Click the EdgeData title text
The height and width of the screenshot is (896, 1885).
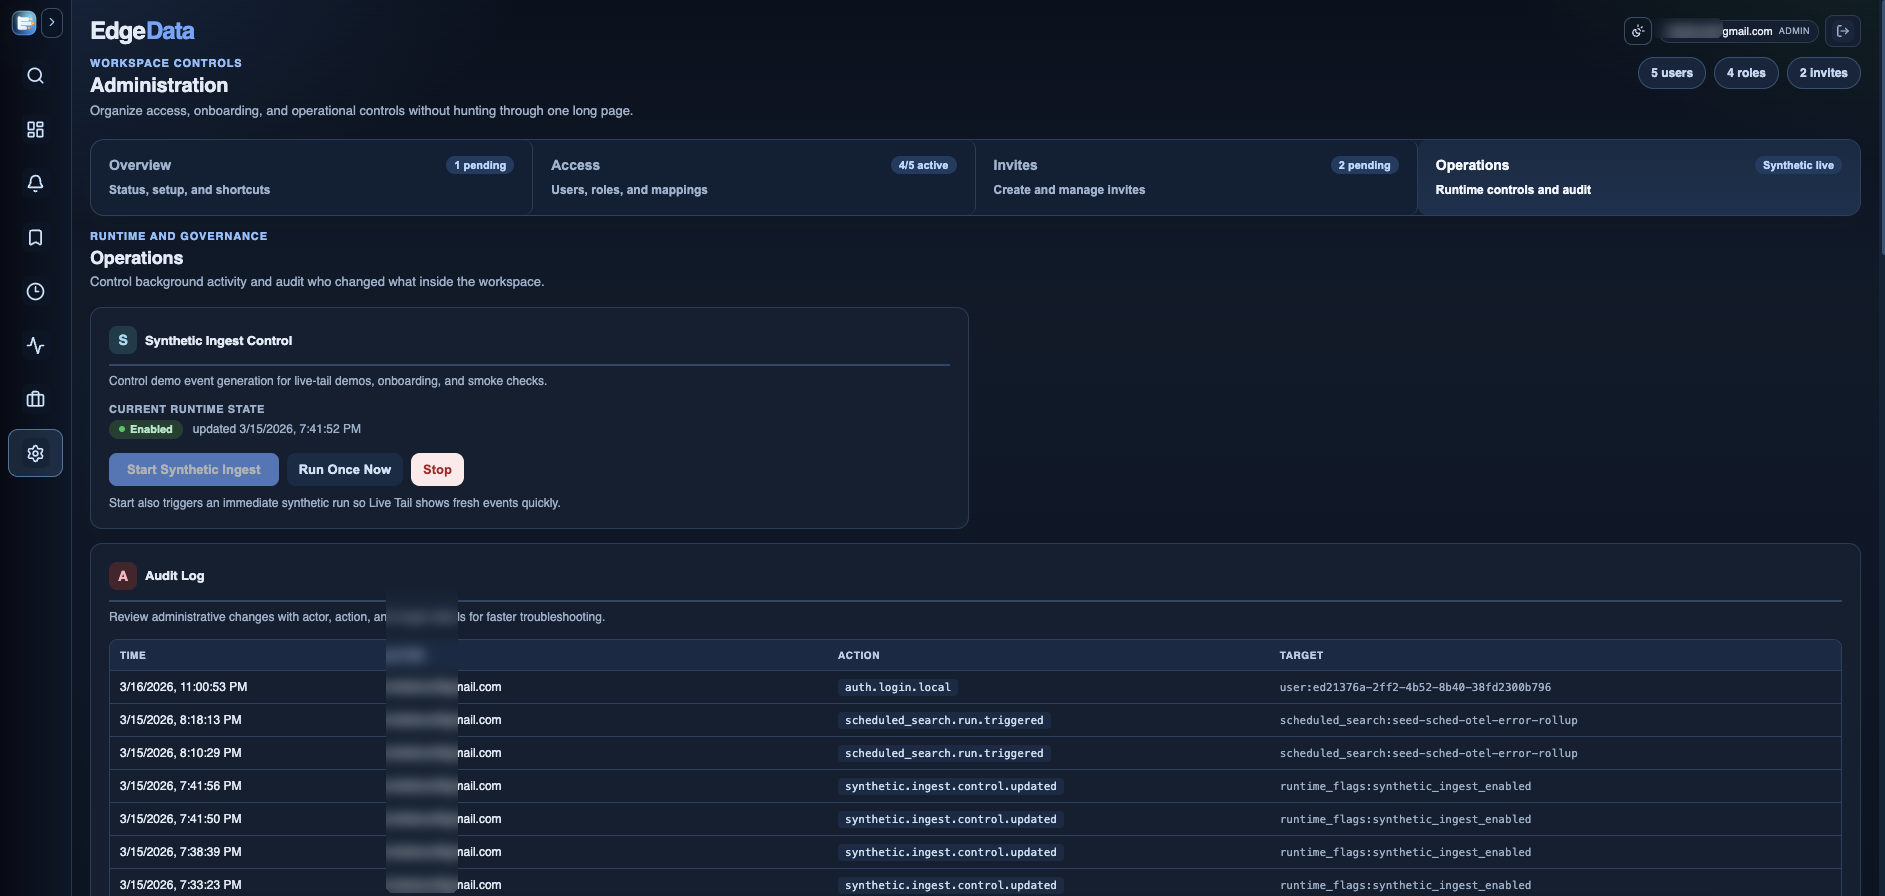coord(142,31)
